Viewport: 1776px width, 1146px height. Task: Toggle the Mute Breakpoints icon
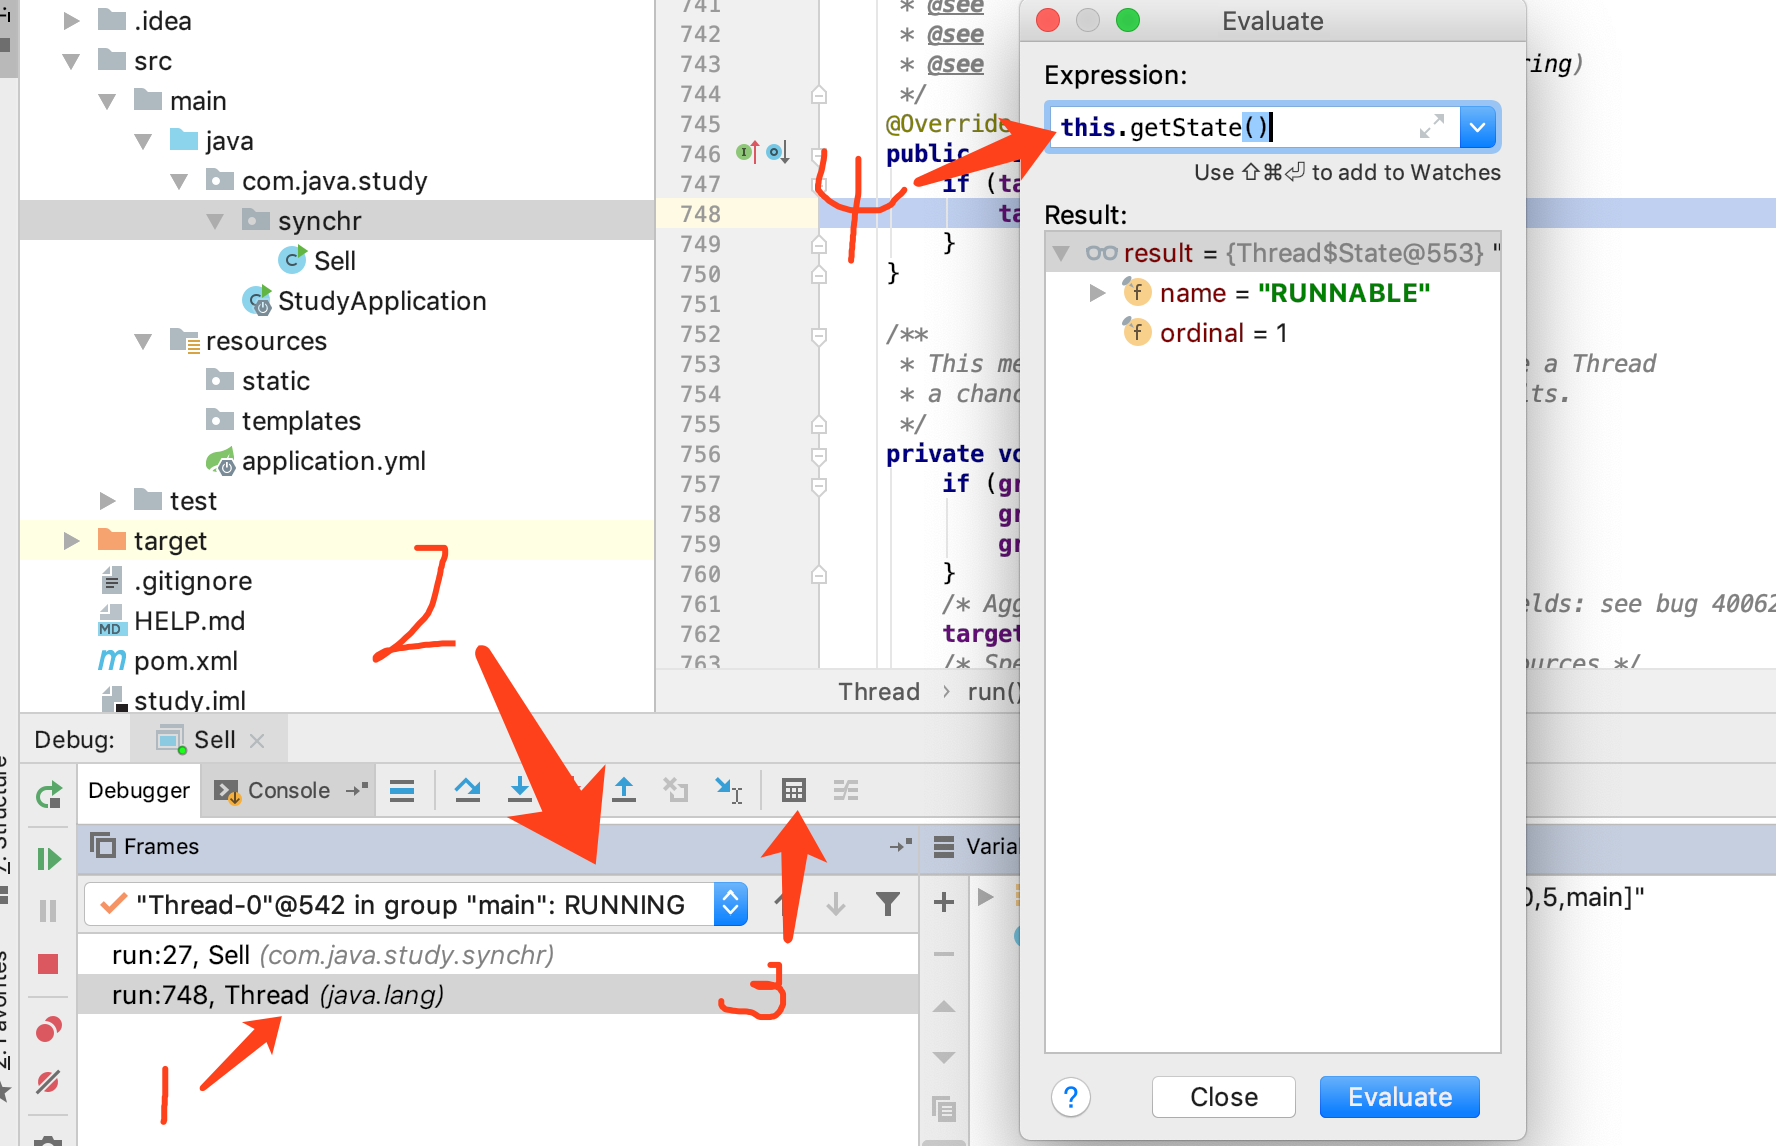[x=48, y=1082]
